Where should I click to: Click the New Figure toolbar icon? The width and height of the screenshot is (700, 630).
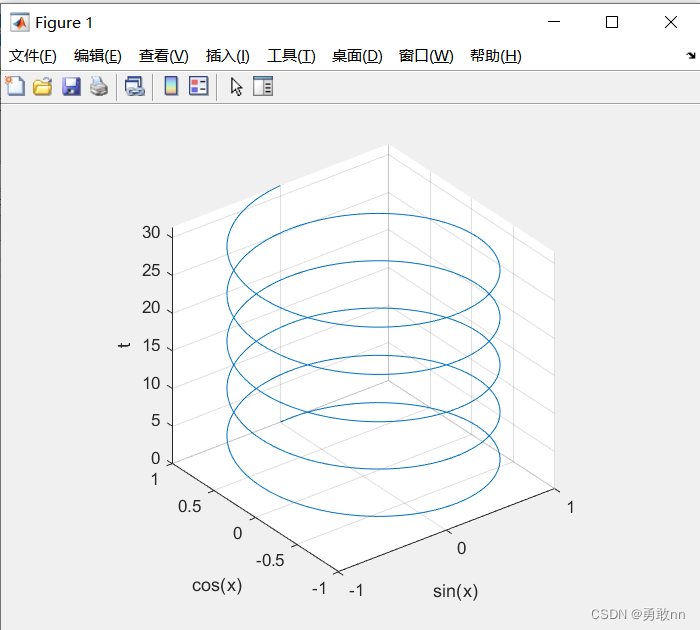[x=15, y=86]
